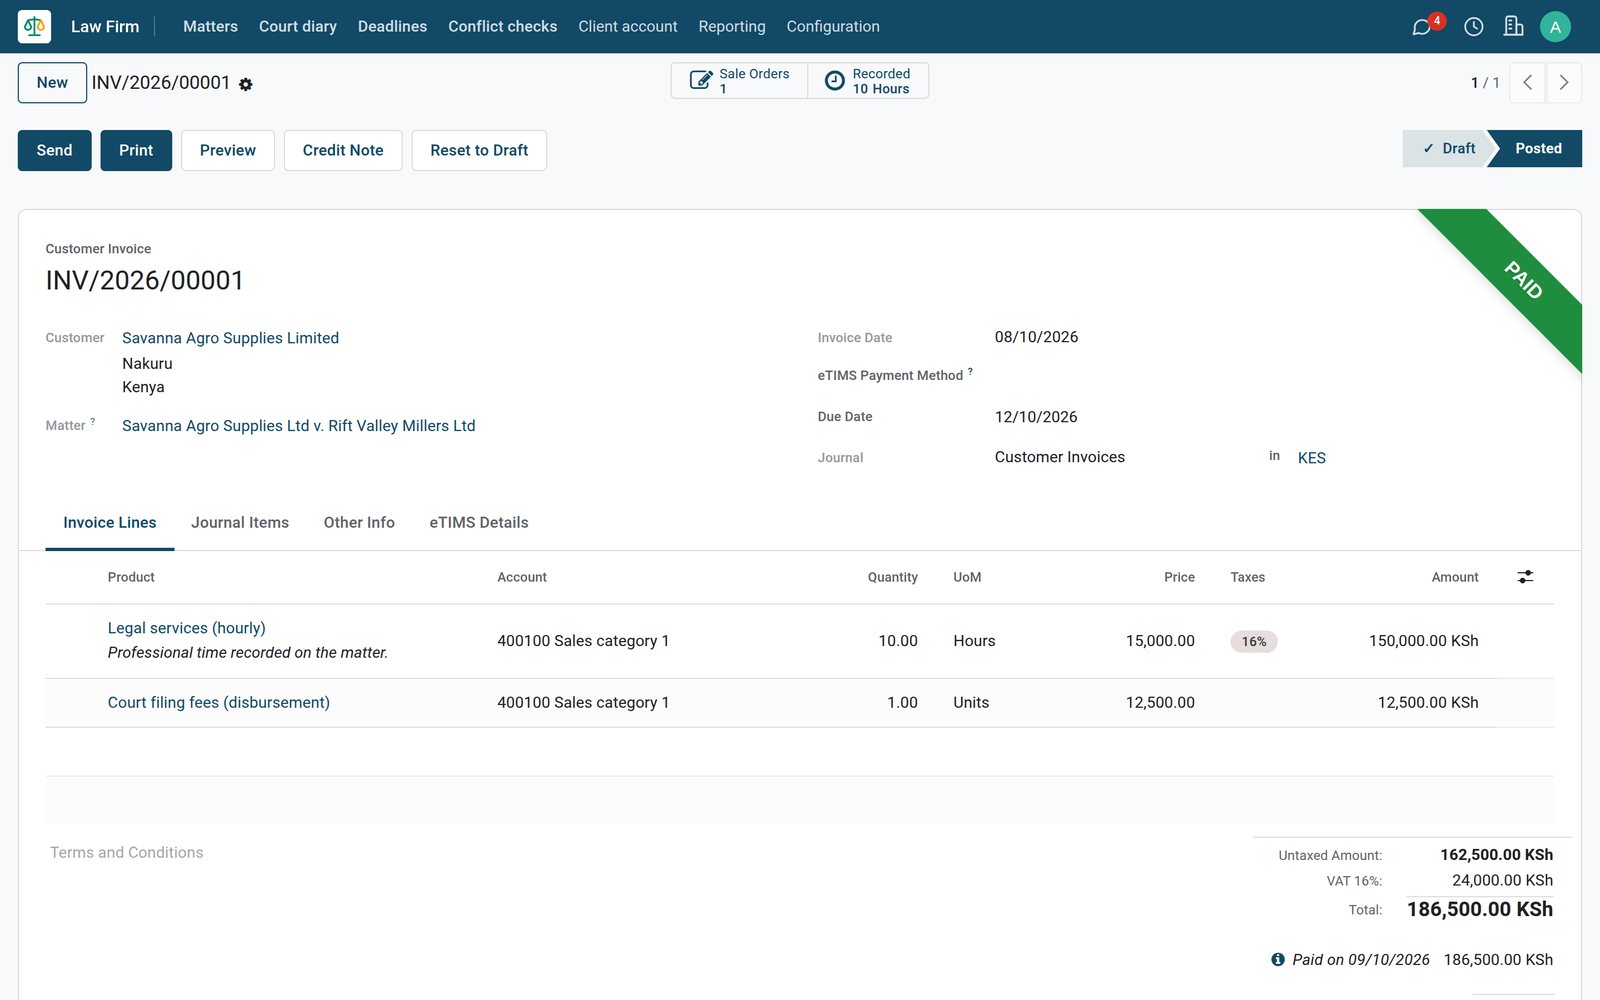
Task: Open the activities clock icon
Action: pos(1473,27)
